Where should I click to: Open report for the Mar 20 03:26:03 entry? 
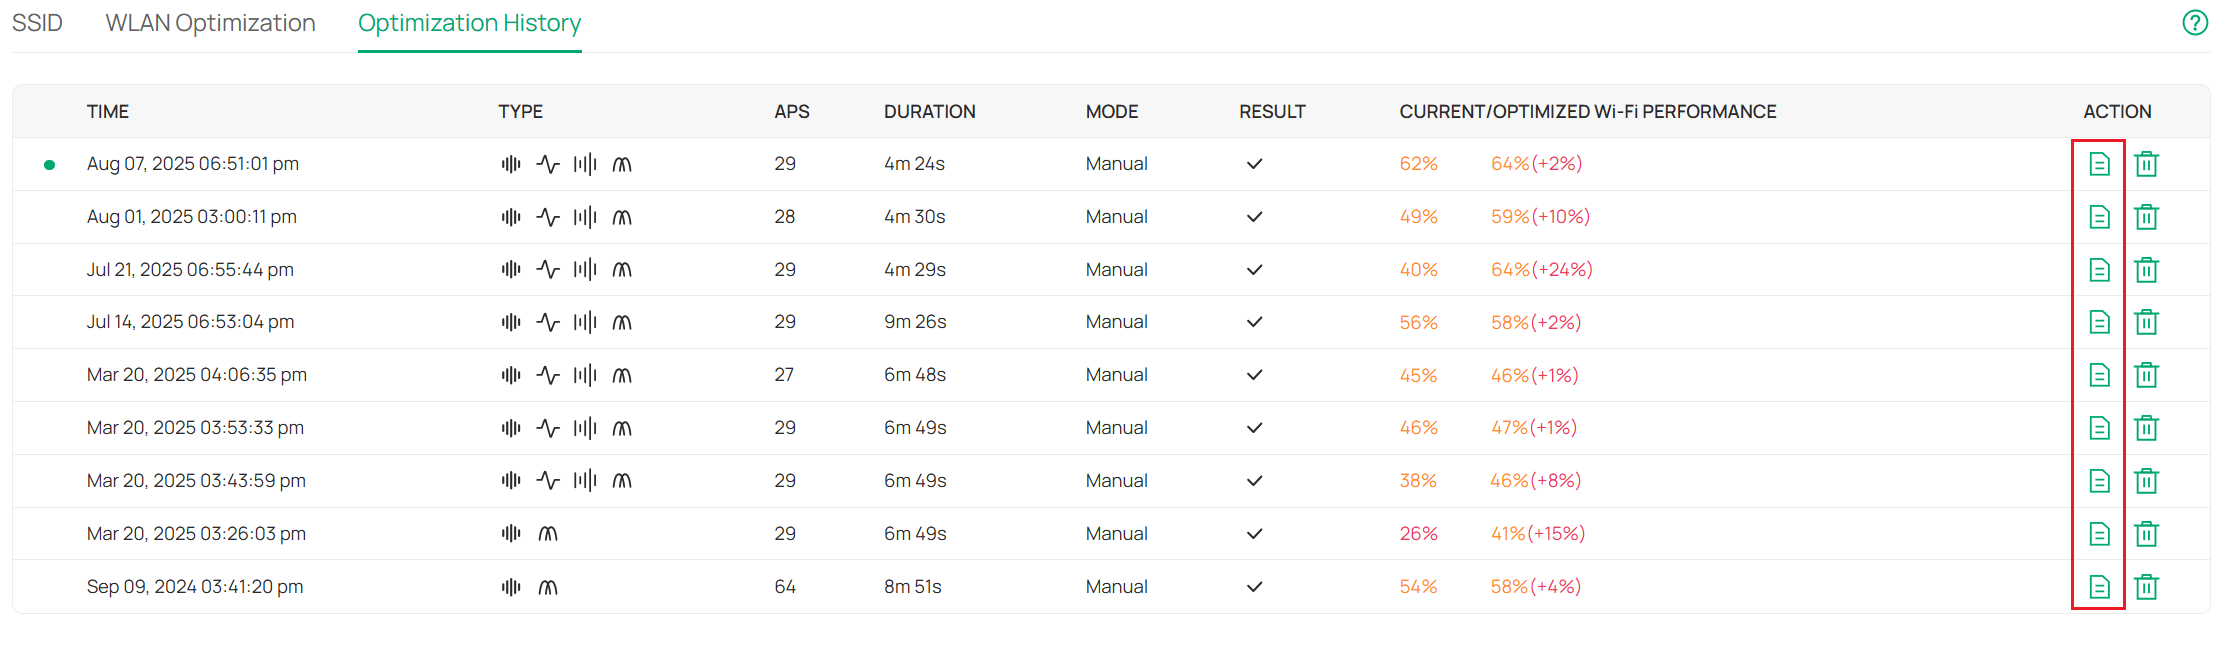tap(2099, 533)
